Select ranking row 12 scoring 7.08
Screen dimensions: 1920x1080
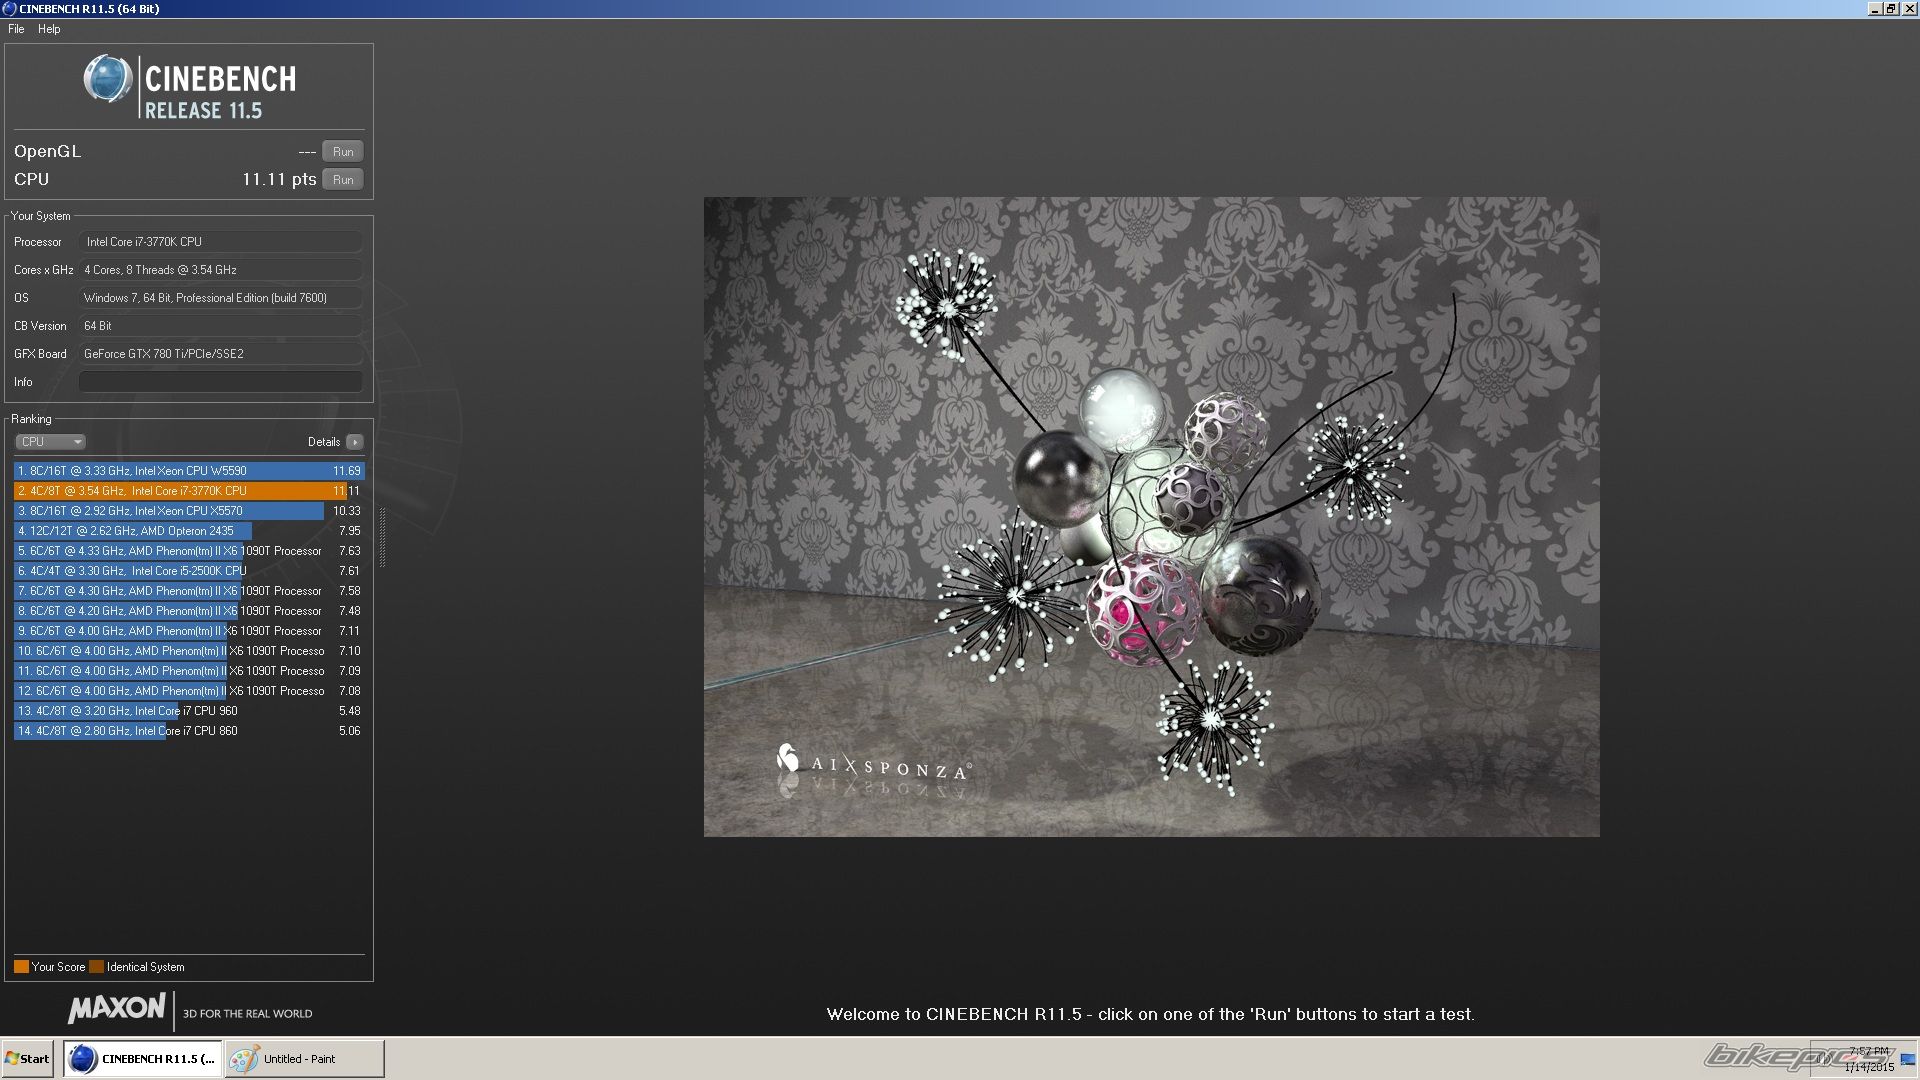[x=189, y=691]
